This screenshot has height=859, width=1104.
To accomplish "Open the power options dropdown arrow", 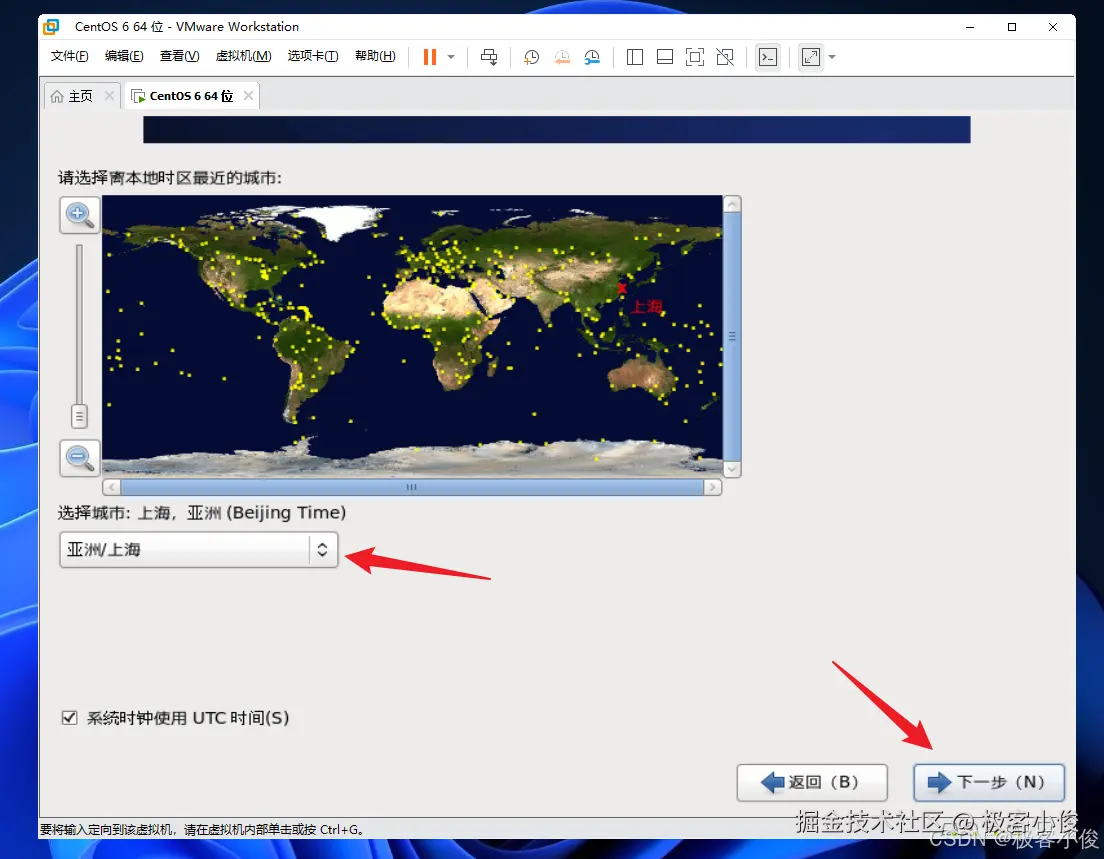I will (x=451, y=57).
